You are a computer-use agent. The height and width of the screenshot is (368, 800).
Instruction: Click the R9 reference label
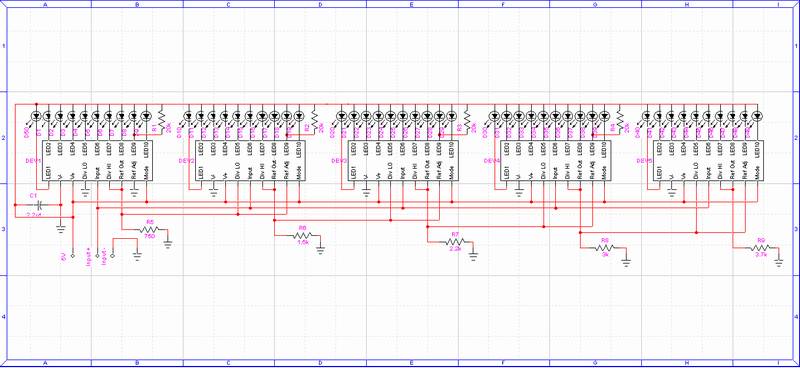[761, 239]
